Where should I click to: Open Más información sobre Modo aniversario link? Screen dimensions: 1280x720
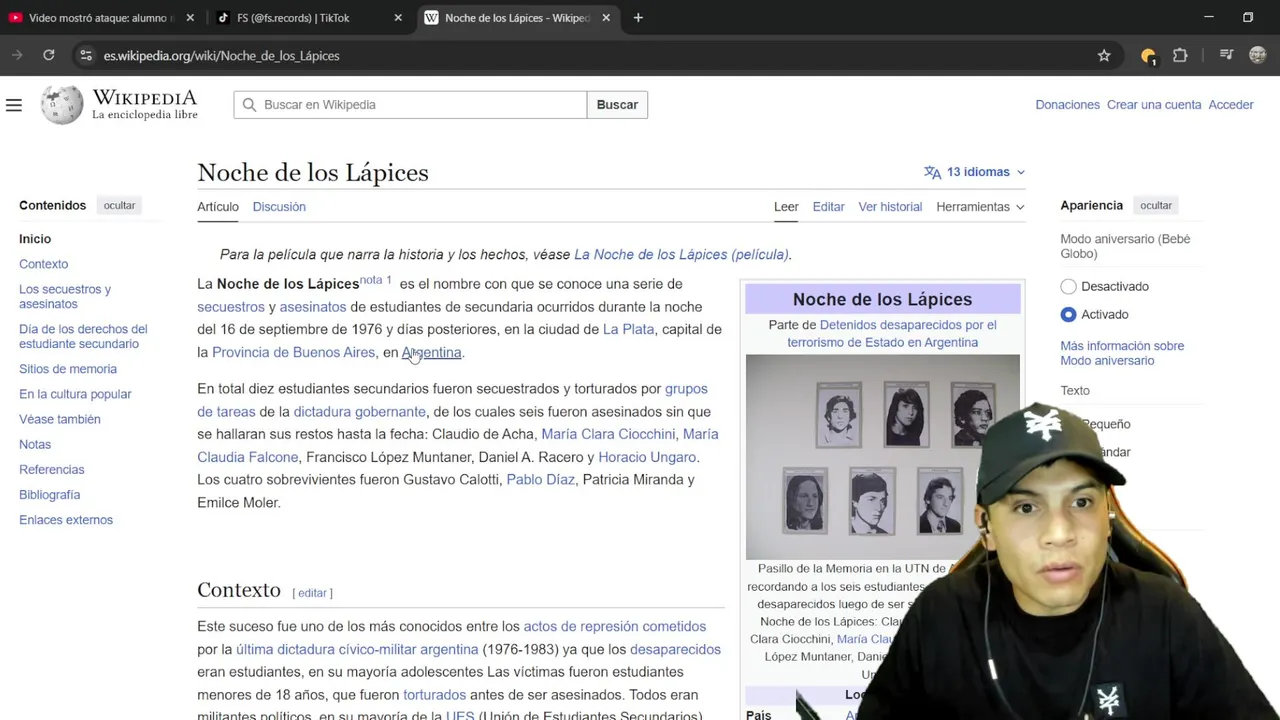pyautogui.click(x=1122, y=353)
